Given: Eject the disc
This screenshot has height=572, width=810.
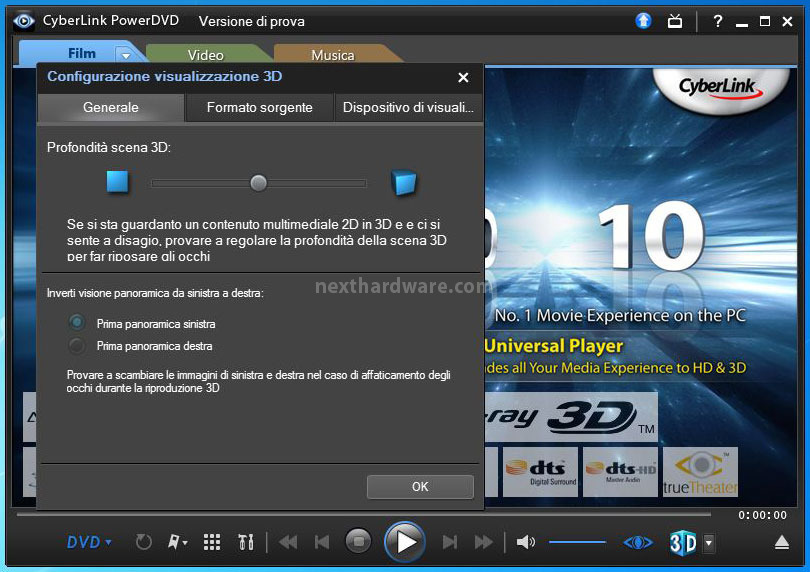Looking at the screenshot, I should pyautogui.click(x=782, y=543).
